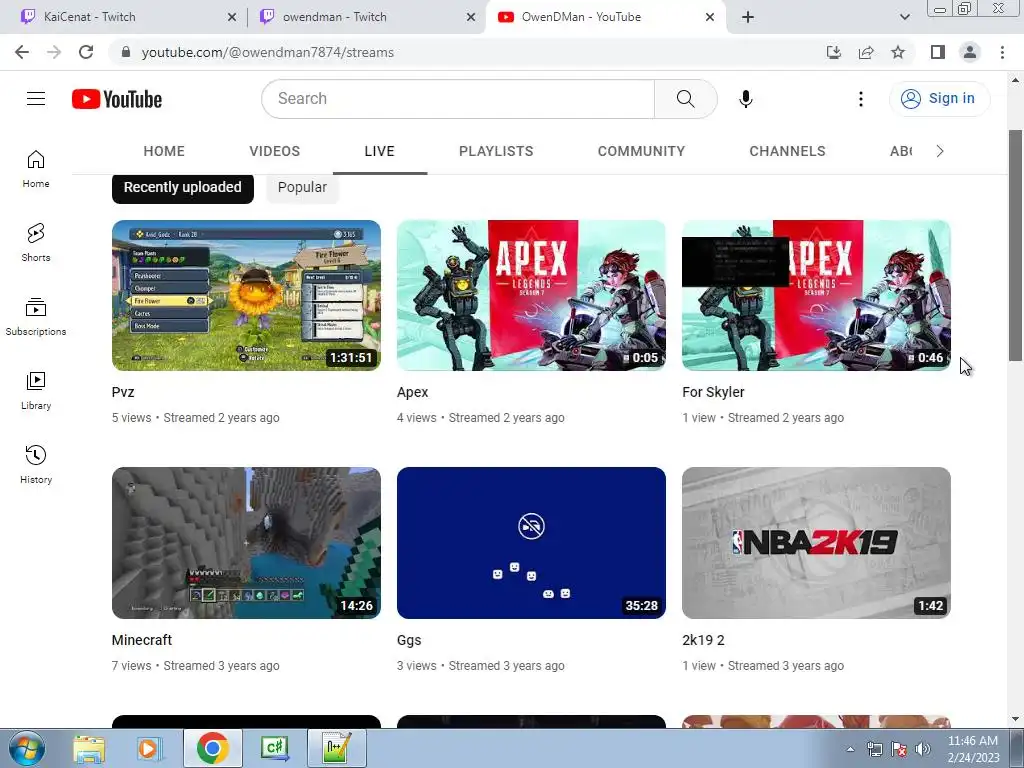Open the channel CHANNELS tab
1024x768 pixels.
[x=787, y=152]
